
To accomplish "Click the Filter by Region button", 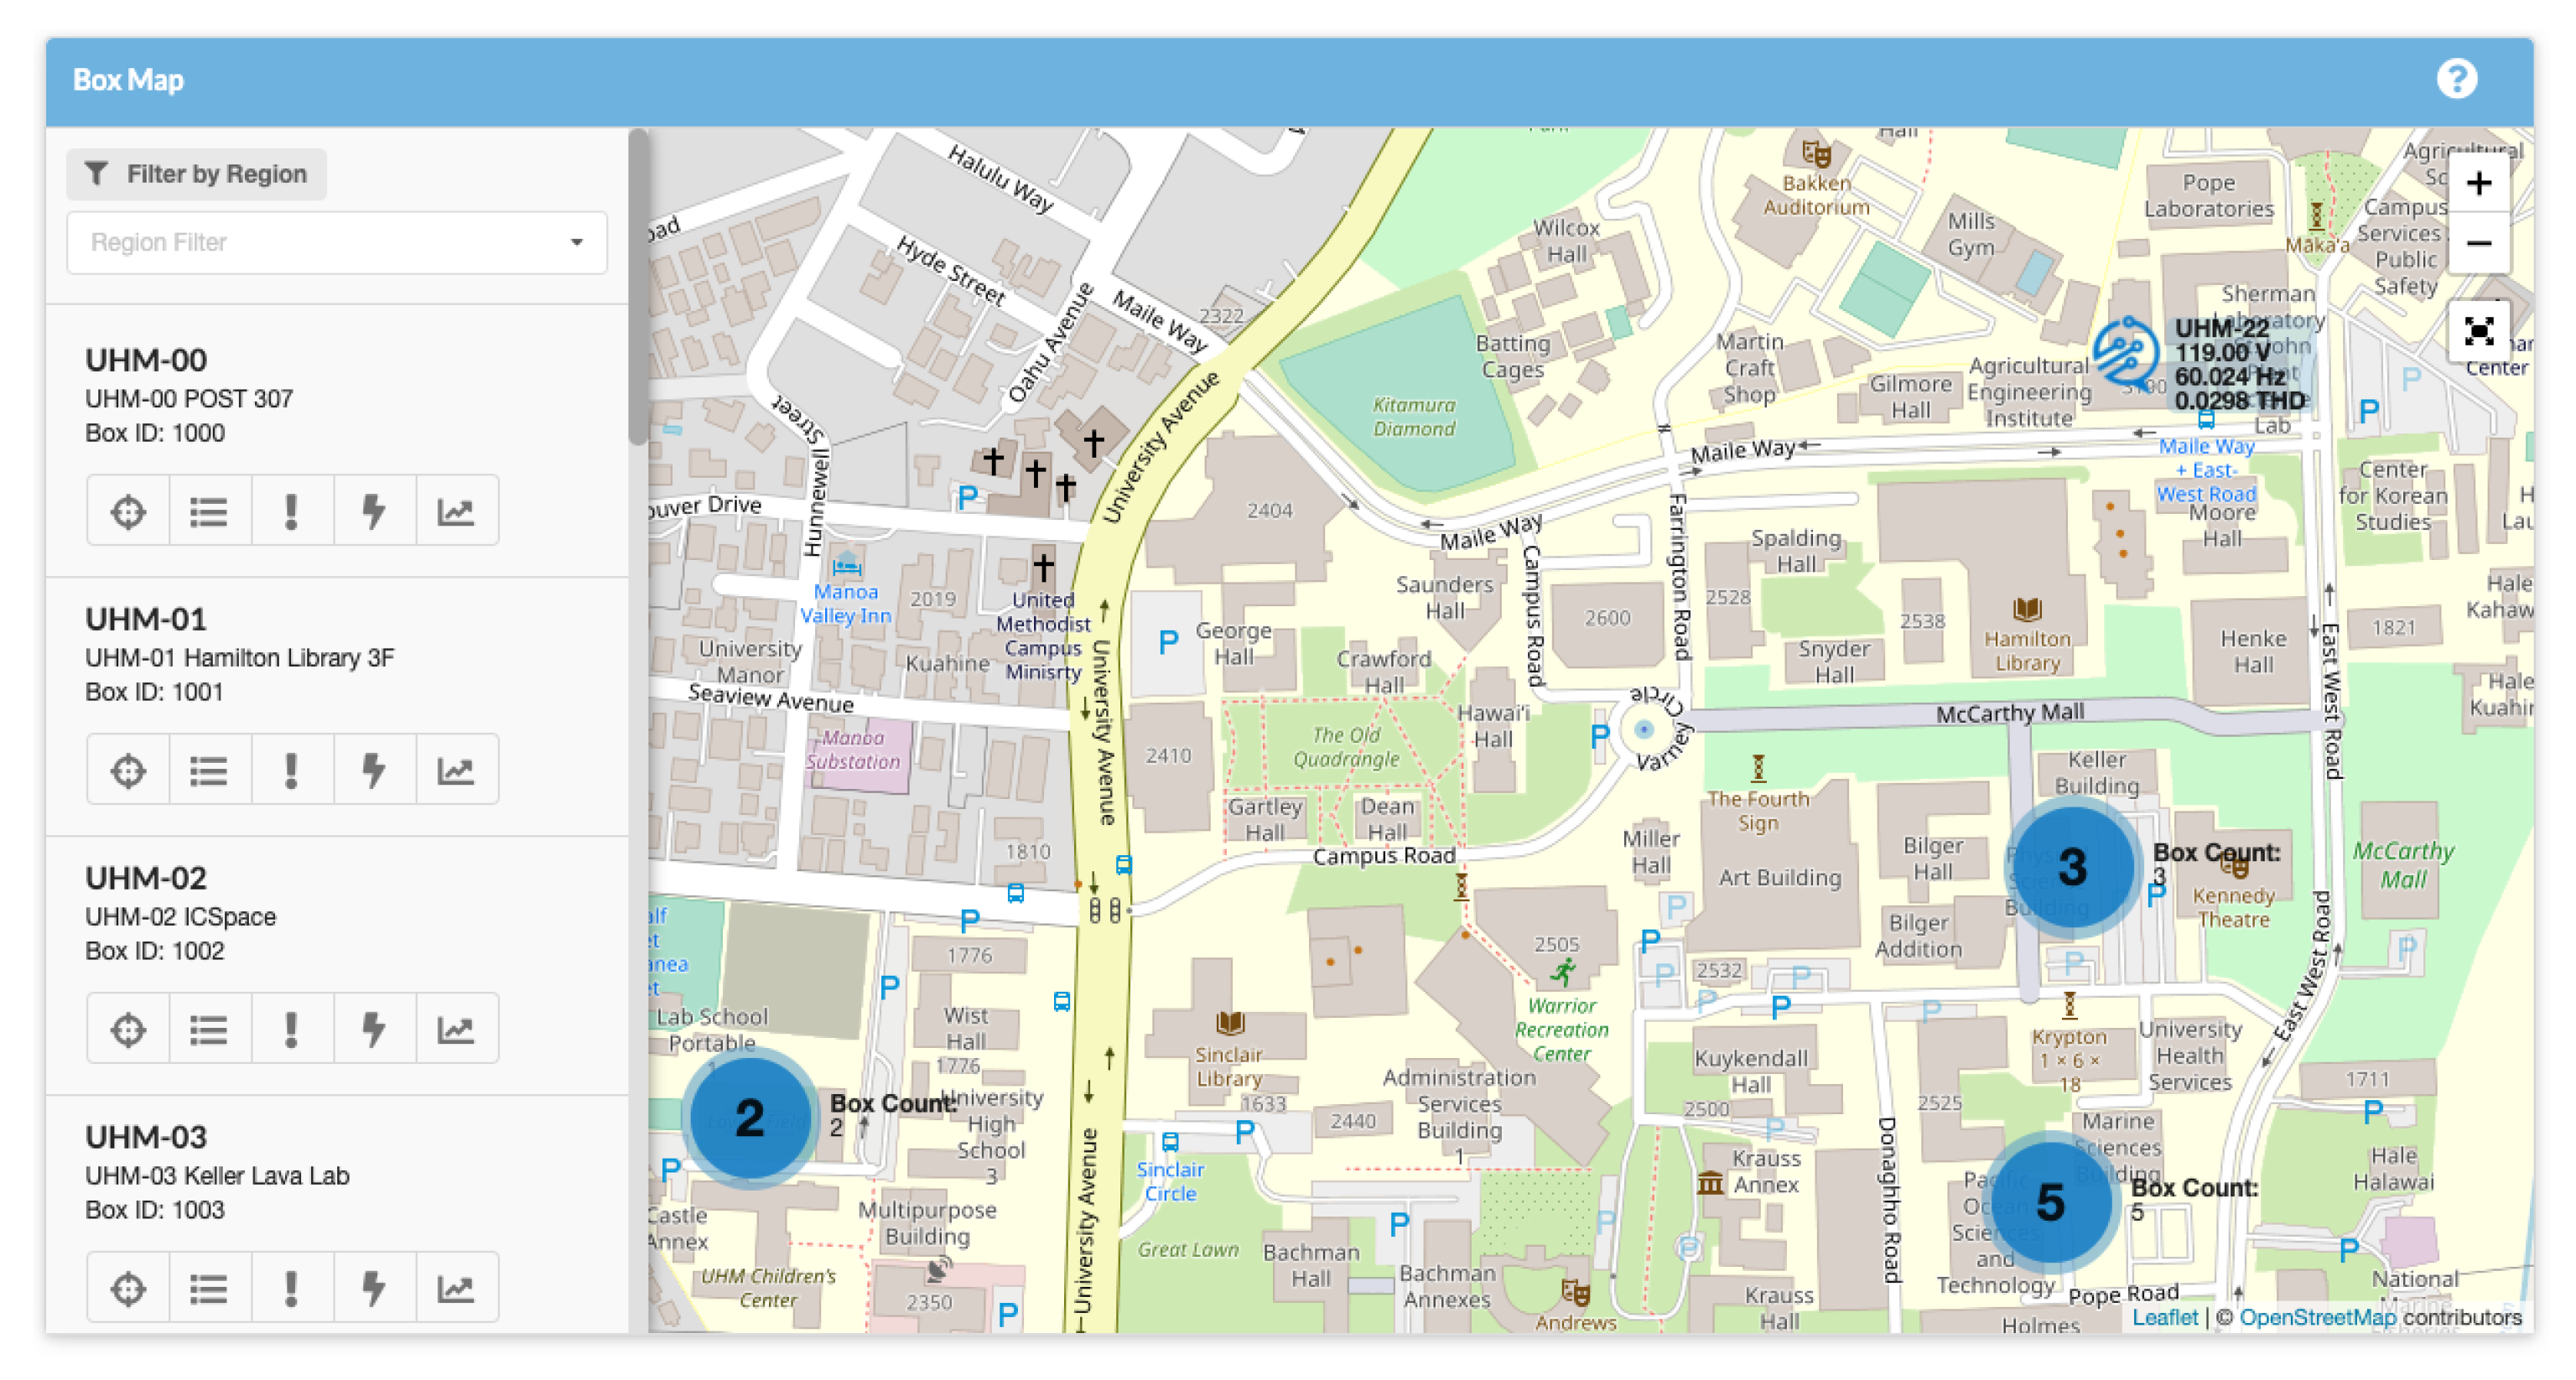I will [197, 174].
